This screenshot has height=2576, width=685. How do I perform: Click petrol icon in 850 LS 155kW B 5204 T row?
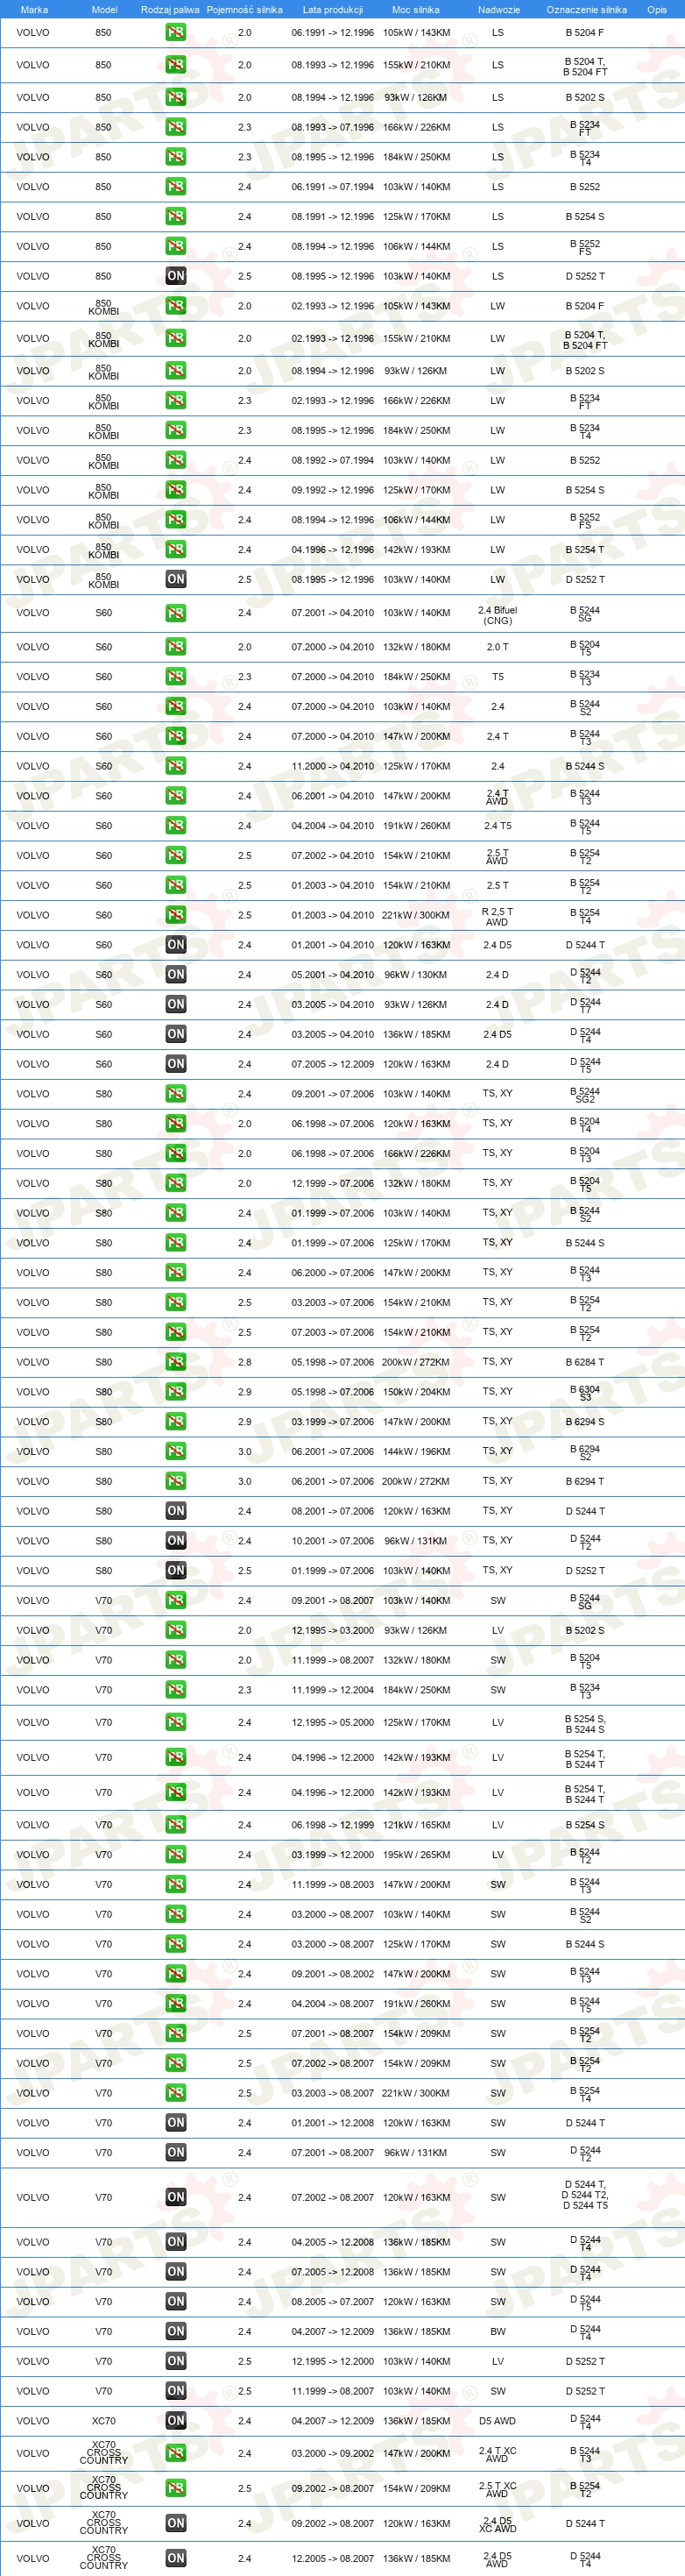click(176, 65)
